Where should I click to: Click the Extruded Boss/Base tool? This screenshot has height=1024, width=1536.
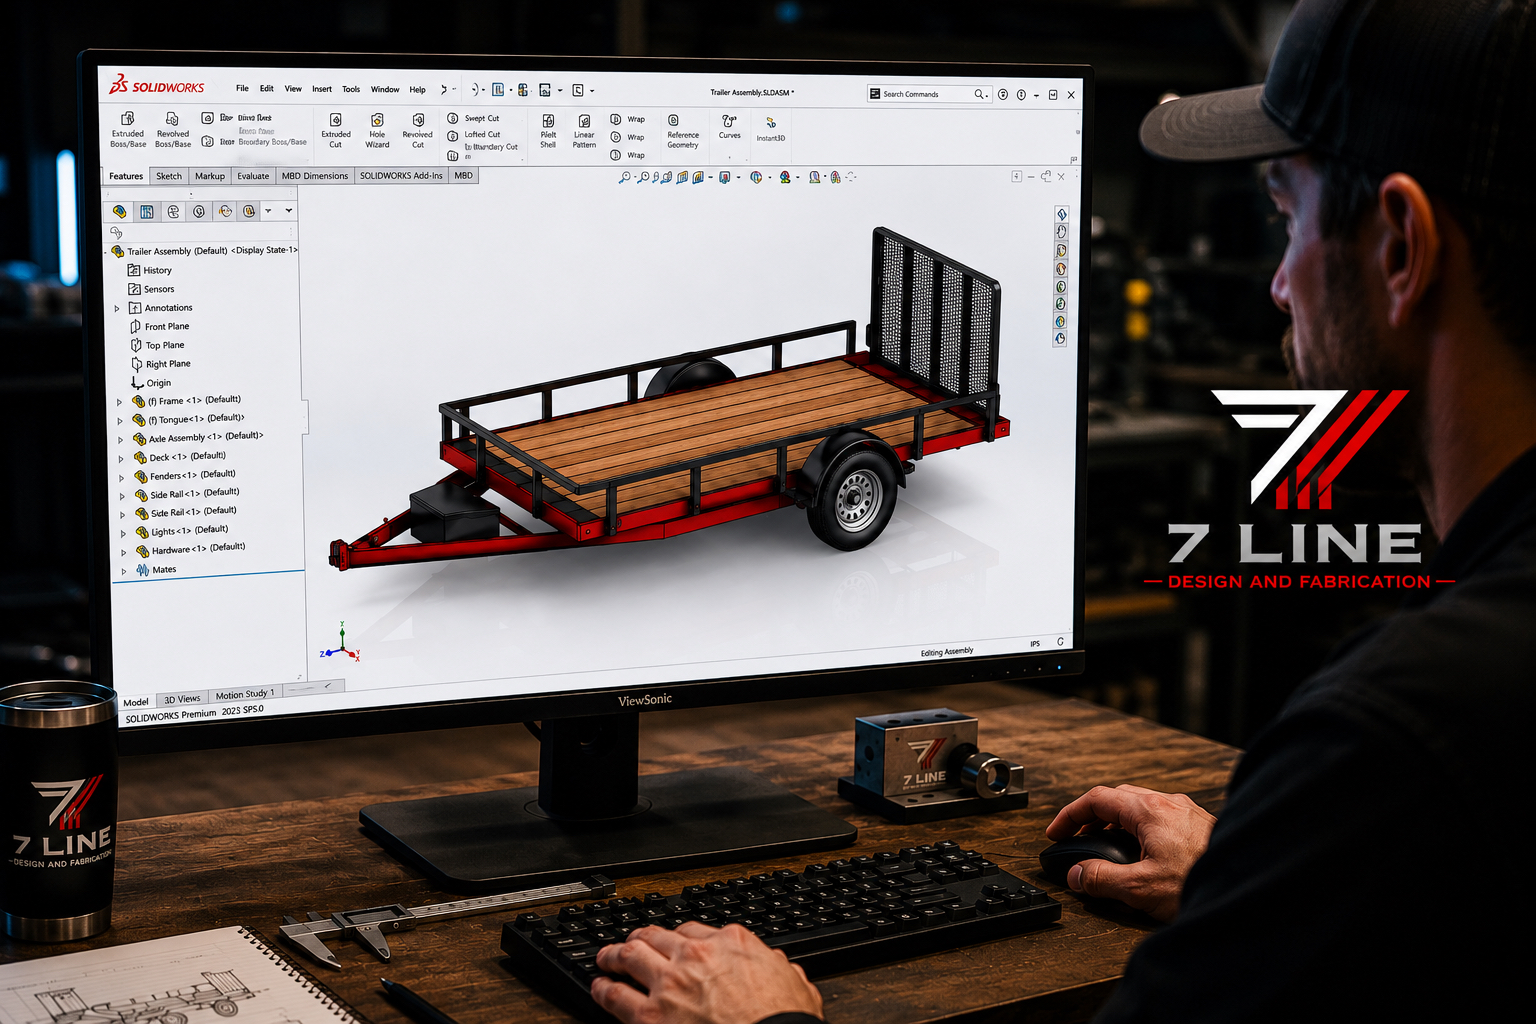(128, 130)
